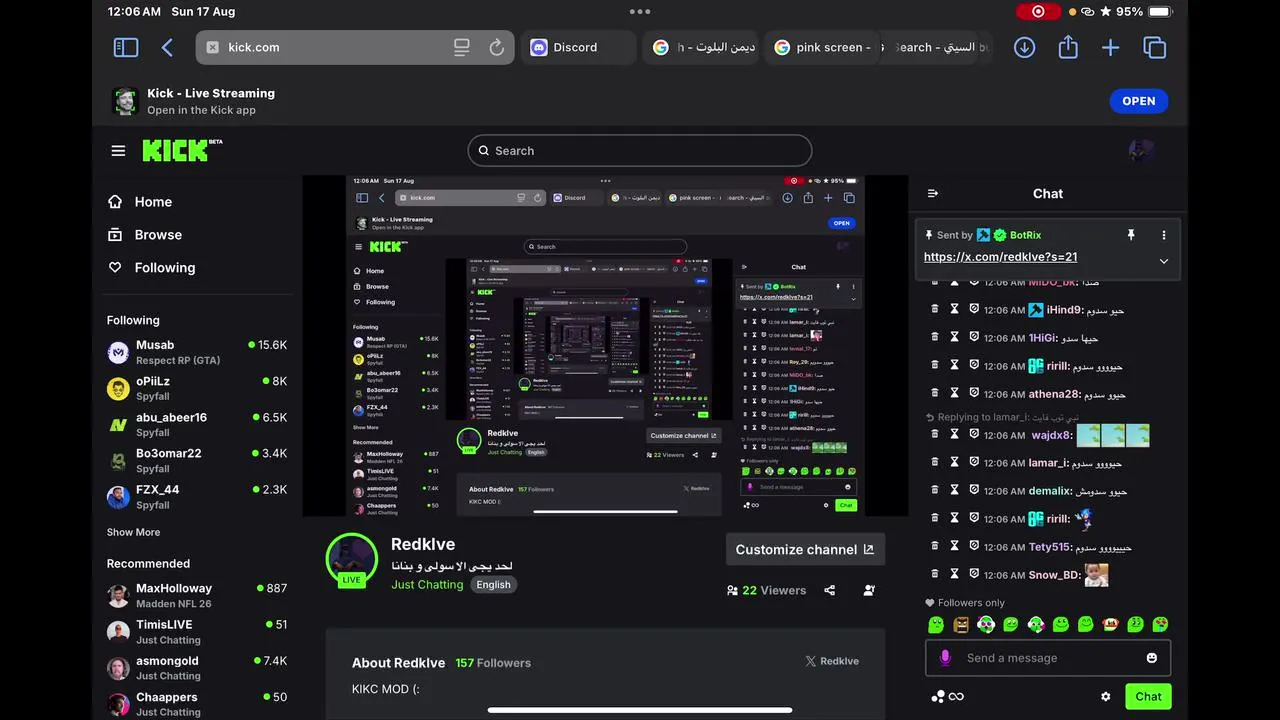The width and height of the screenshot is (1280, 720).
Task: Timeout user 1HiGi with hourglass icon
Action: click(x=954, y=338)
